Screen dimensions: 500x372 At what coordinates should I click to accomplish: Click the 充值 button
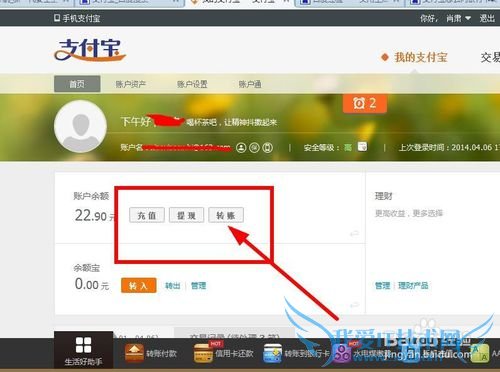147,215
